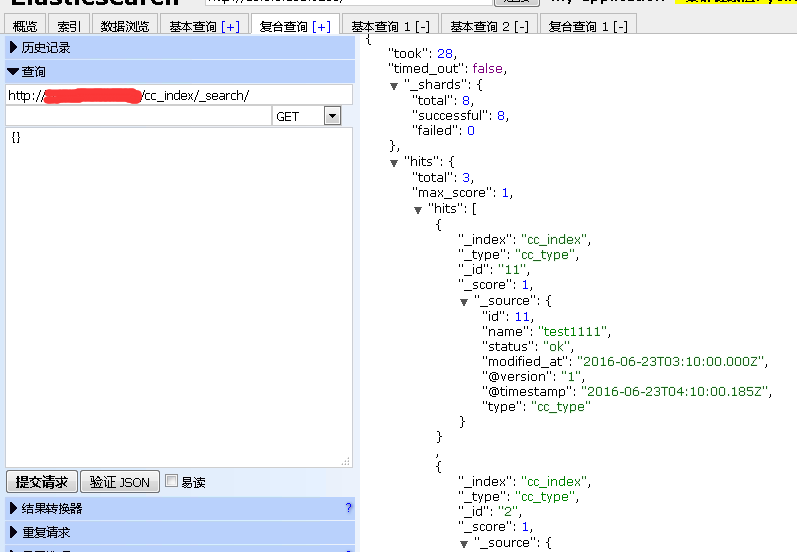This screenshot has height=552, width=797.
Task: Click the _score value under _id "2"
Action: pyautogui.click(x=526, y=527)
